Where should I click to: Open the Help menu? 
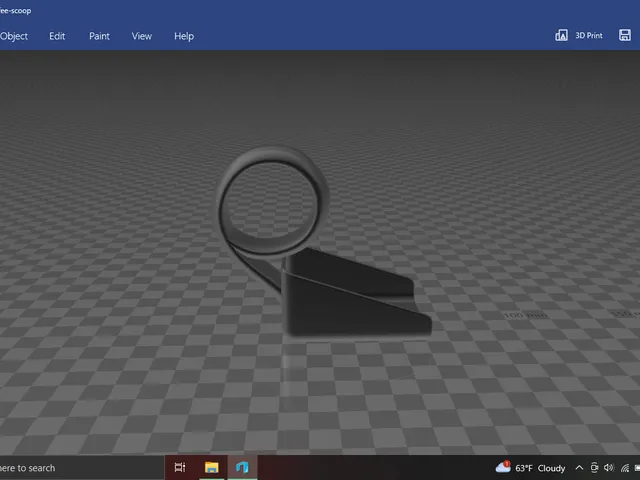(x=184, y=36)
